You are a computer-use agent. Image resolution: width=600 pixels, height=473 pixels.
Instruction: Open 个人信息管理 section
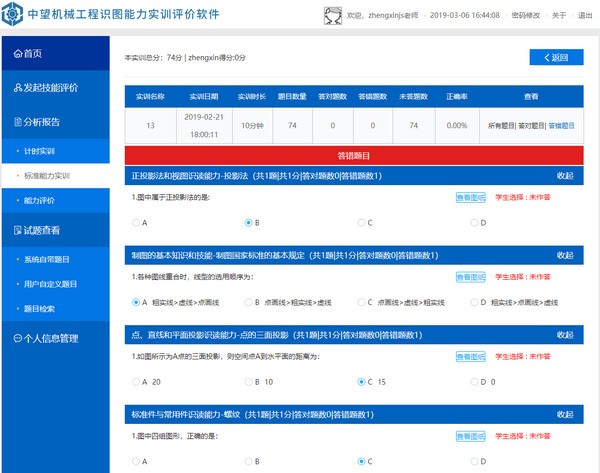click(x=55, y=338)
